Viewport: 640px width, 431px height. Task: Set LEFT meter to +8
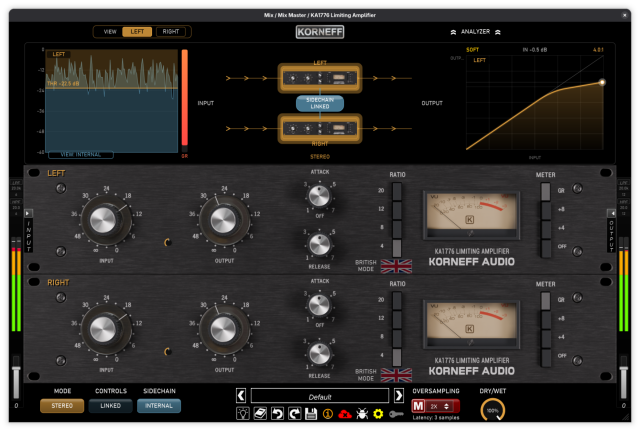click(545, 210)
